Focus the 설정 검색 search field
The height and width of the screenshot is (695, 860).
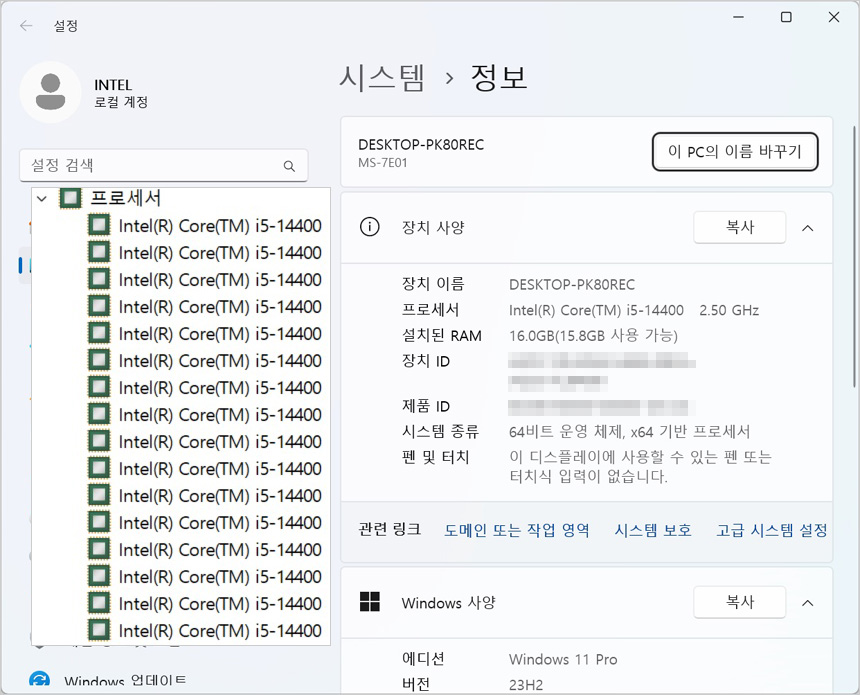(163, 165)
